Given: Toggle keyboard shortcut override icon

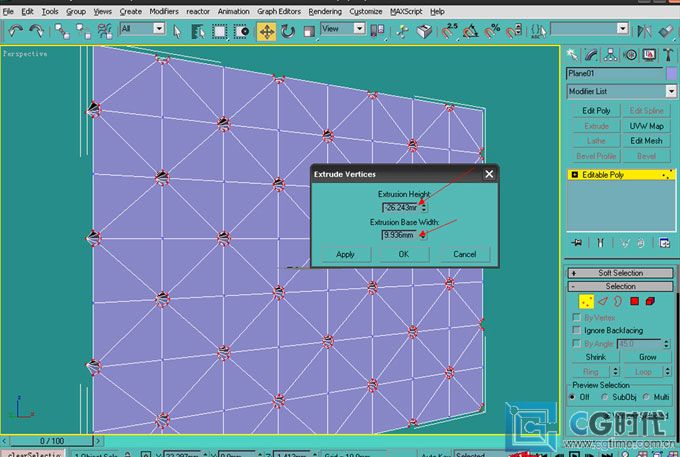Looking at the screenshot, I should (424, 31).
